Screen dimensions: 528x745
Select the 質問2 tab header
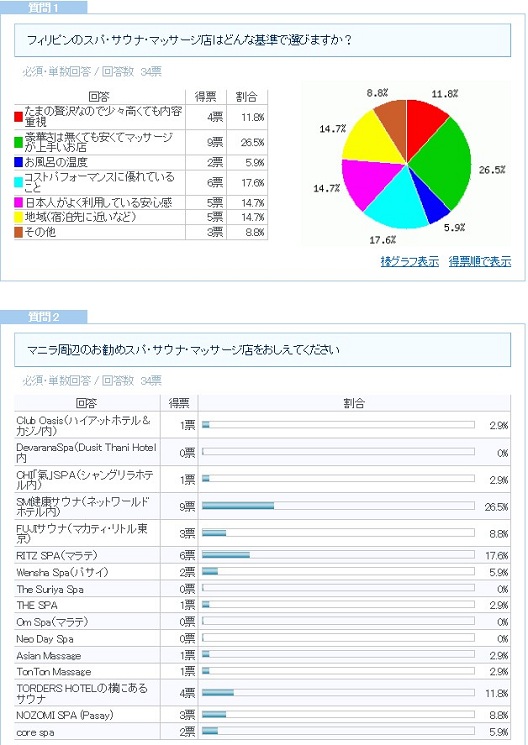click(44, 316)
